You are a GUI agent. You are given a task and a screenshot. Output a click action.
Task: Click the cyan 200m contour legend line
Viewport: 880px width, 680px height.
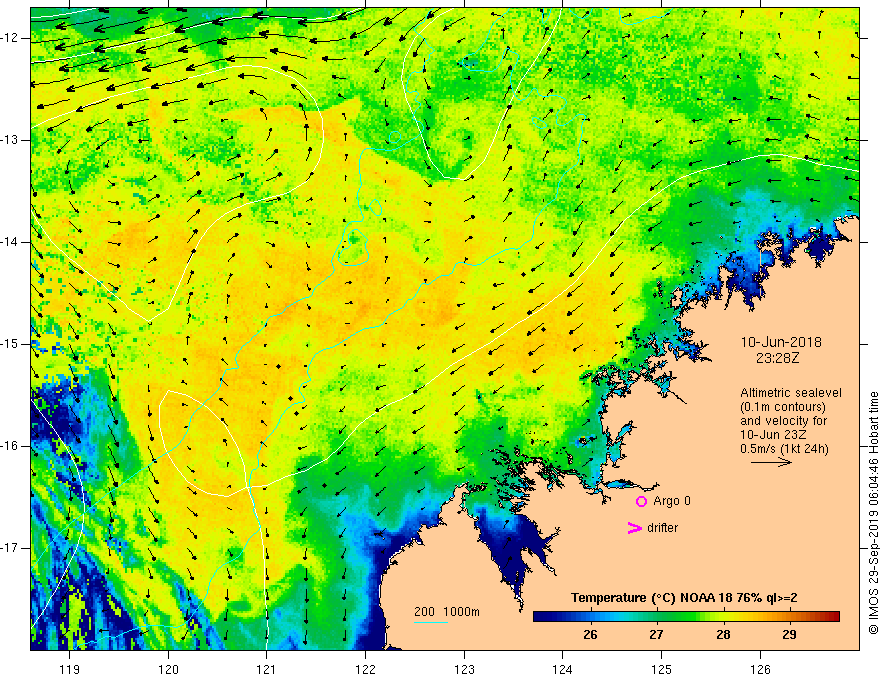click(430, 623)
